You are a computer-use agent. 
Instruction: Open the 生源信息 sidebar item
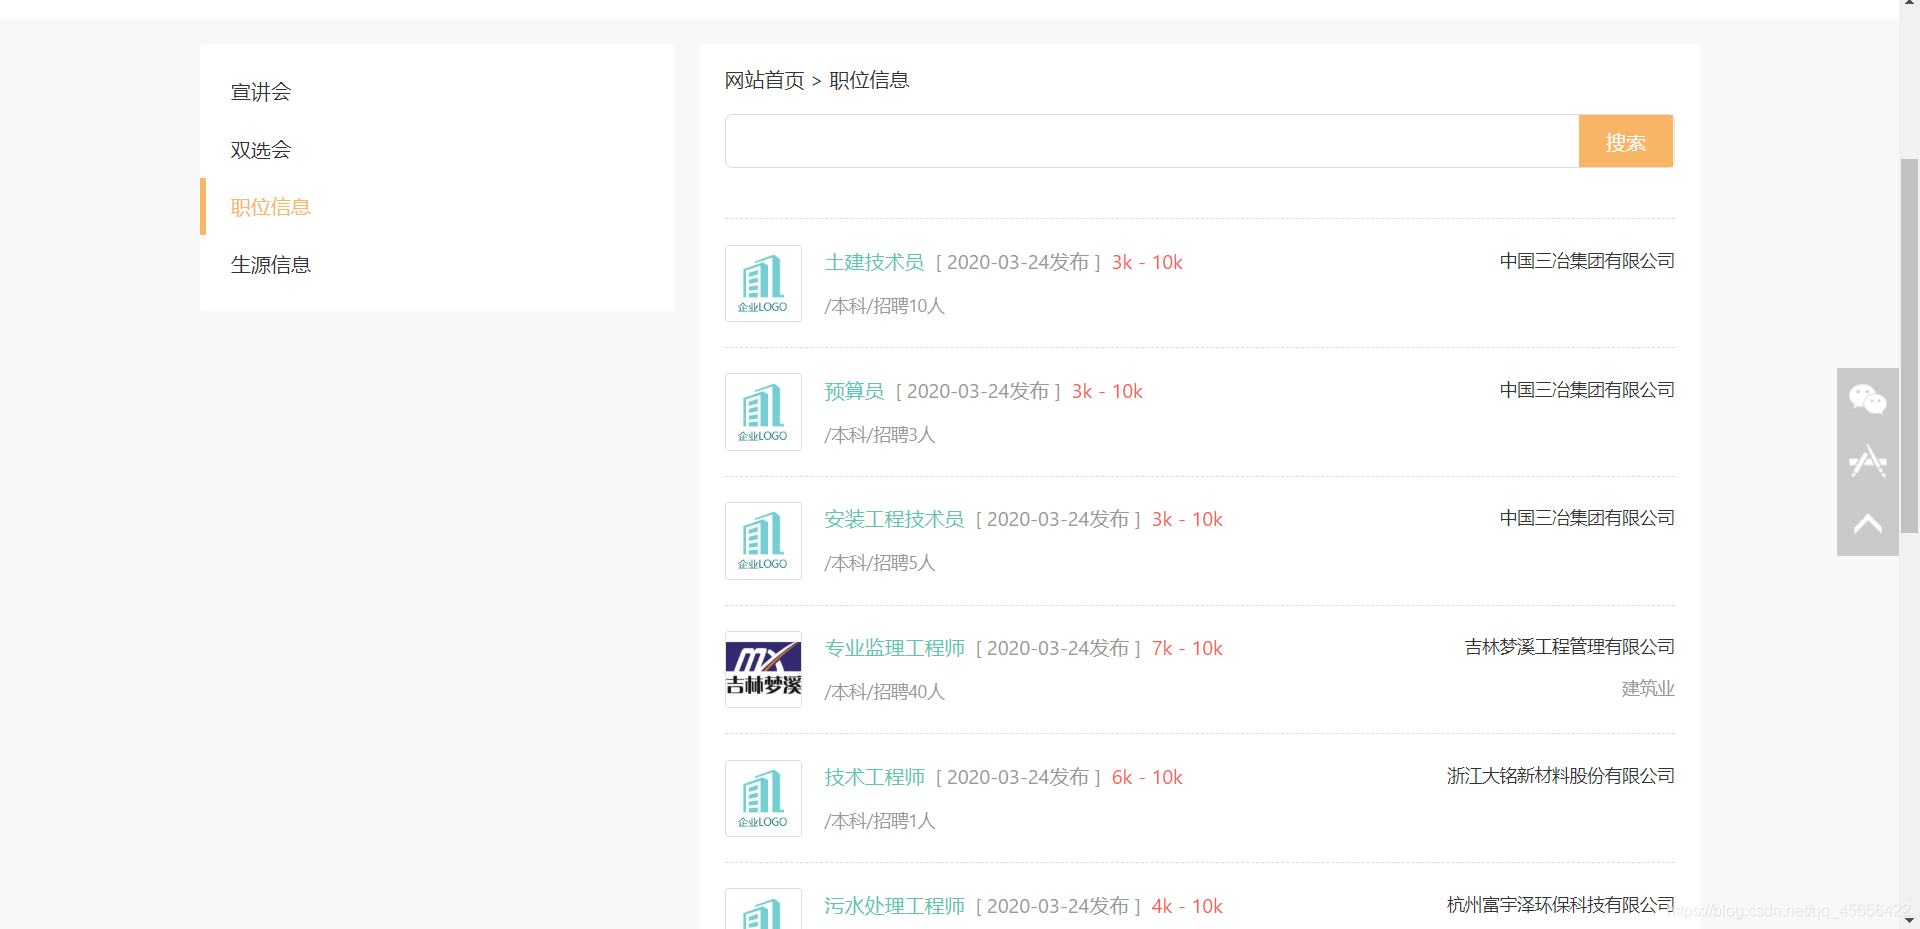(271, 265)
